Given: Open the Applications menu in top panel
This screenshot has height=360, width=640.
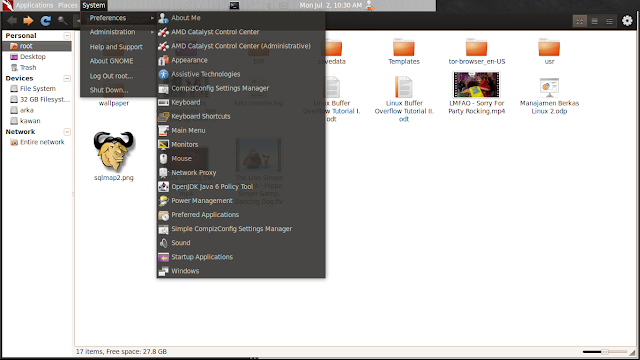Looking at the screenshot, I should pos(34,5).
